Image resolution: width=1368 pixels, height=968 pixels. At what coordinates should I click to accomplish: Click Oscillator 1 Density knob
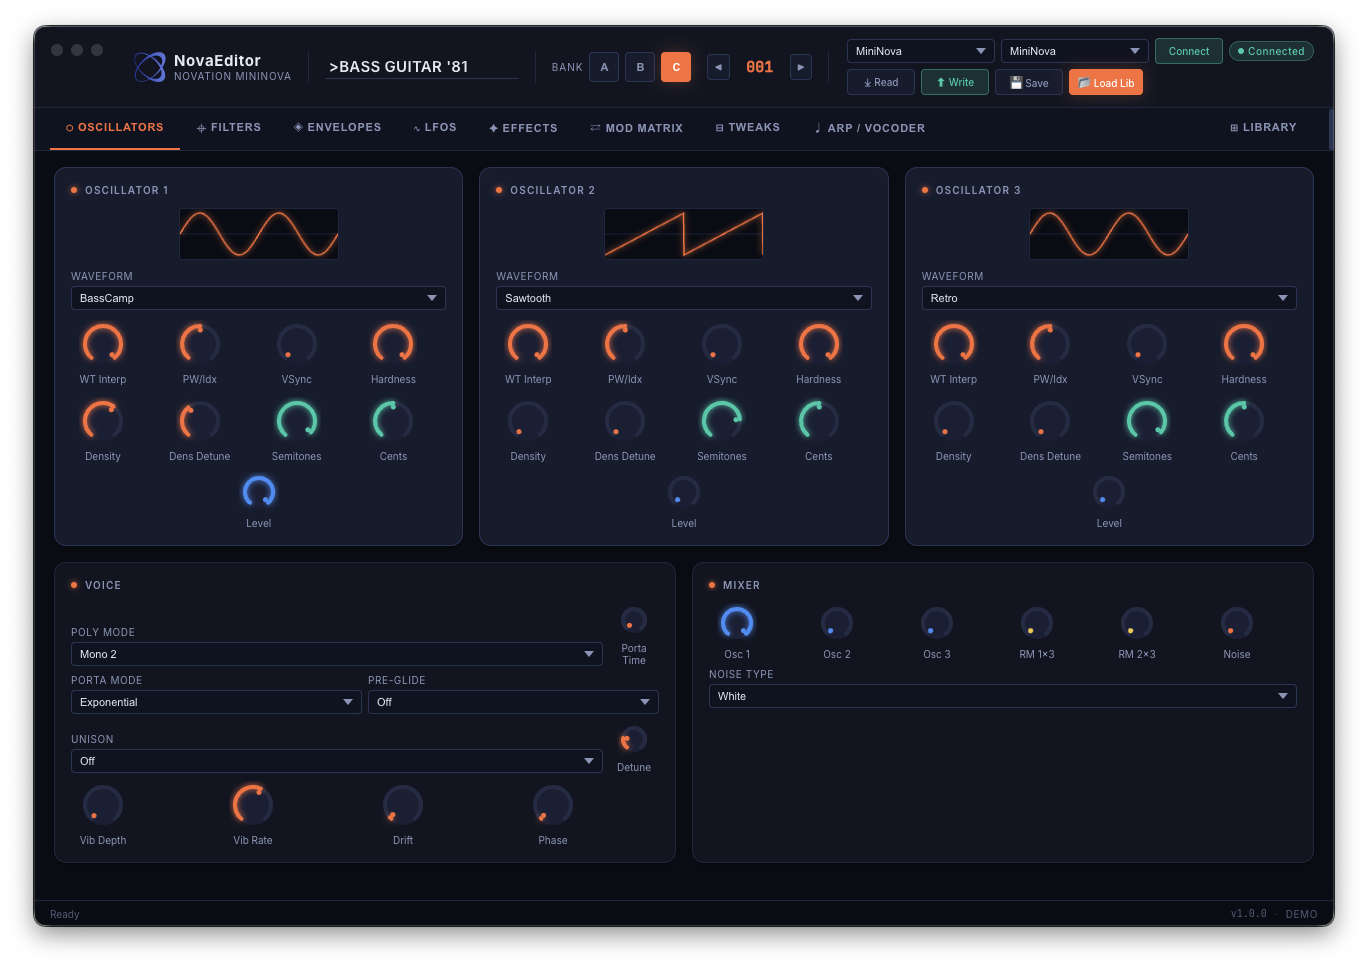coord(103,421)
